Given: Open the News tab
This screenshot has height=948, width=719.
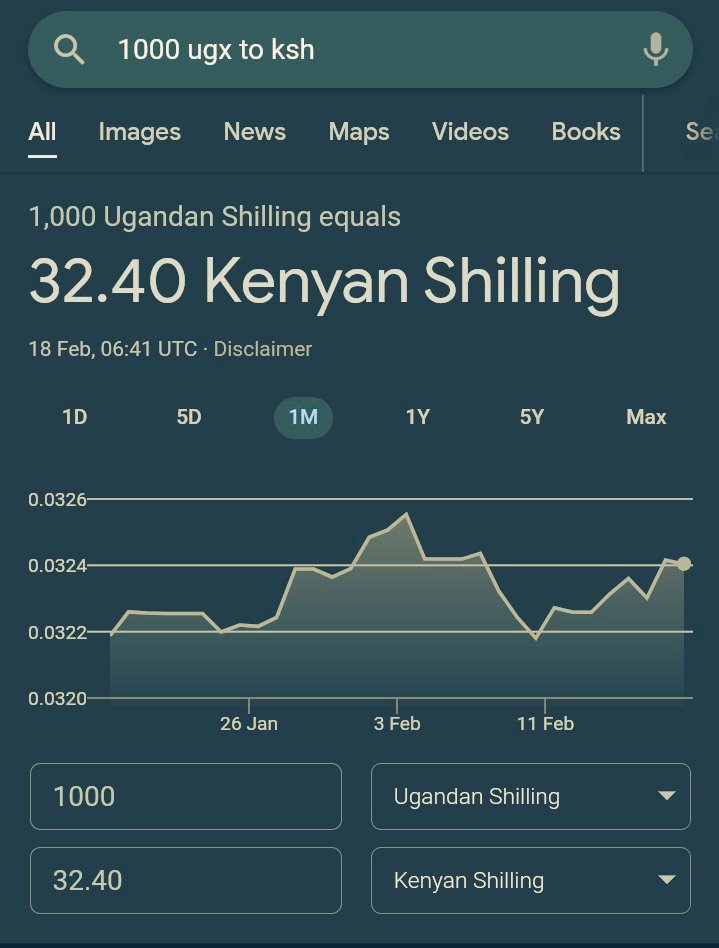Looking at the screenshot, I should pos(255,132).
